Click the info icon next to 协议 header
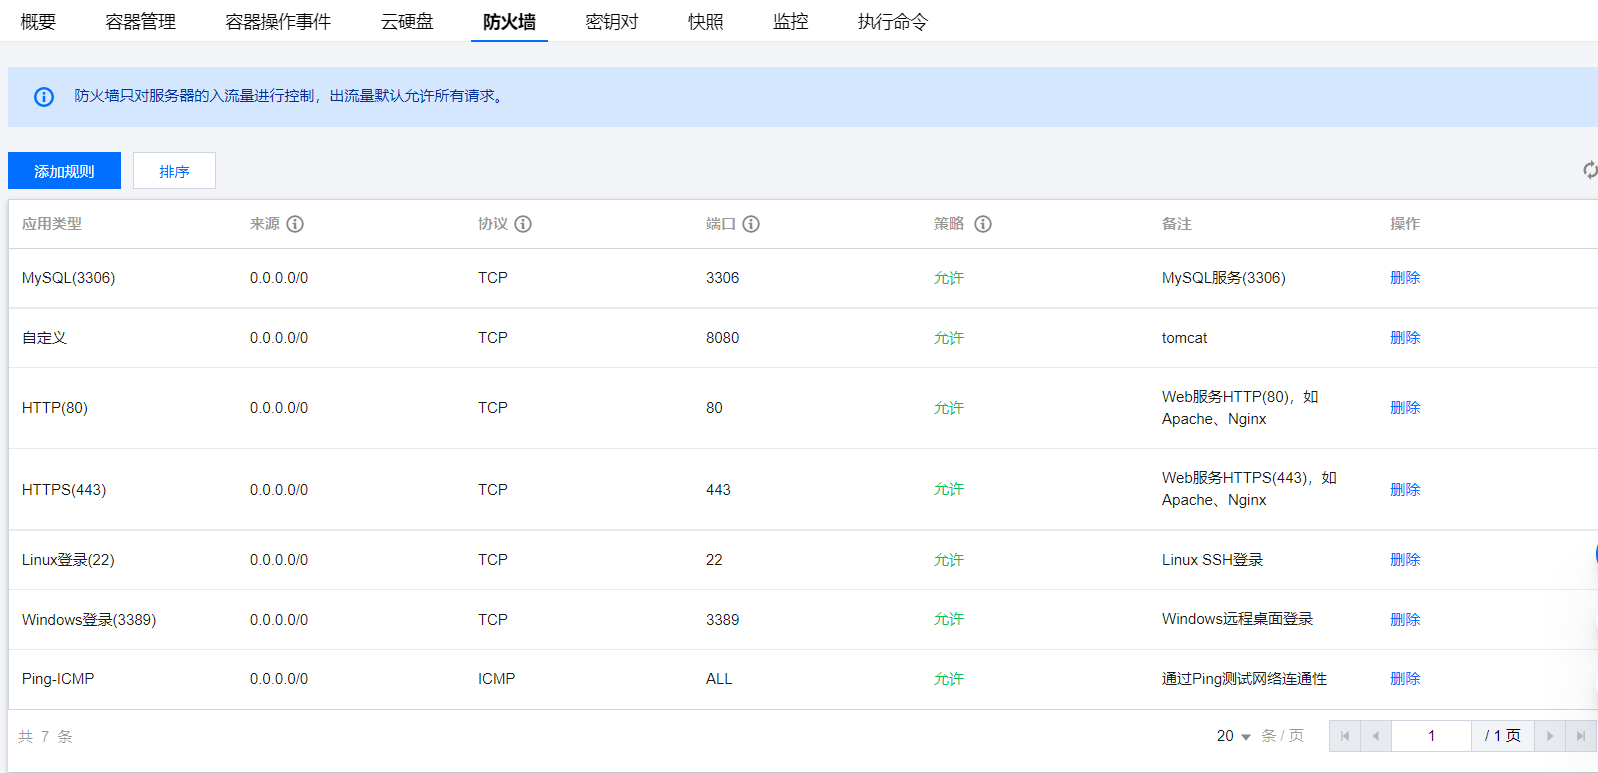 [x=523, y=224]
